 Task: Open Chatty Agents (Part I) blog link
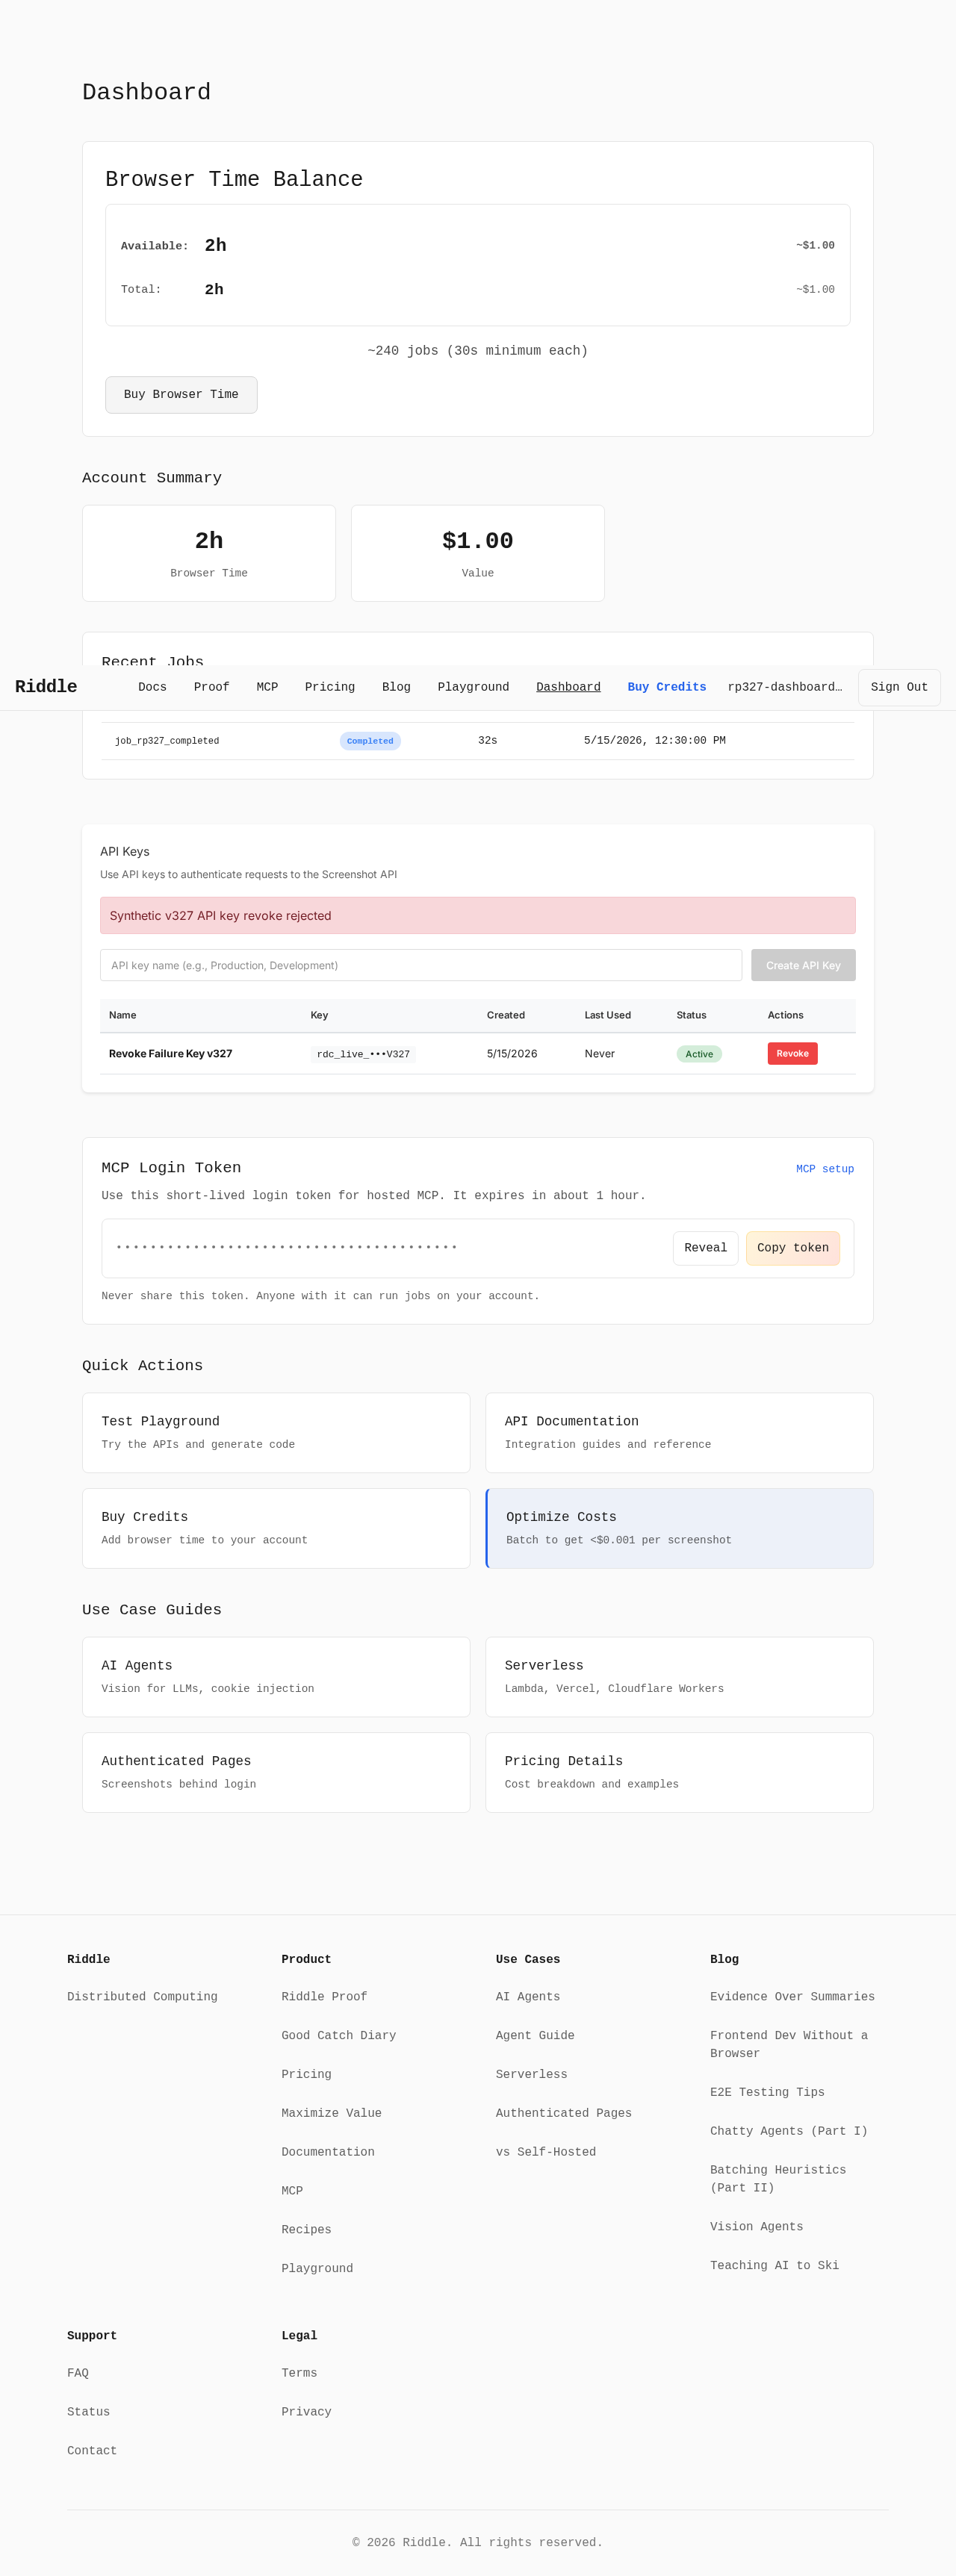click(789, 2132)
